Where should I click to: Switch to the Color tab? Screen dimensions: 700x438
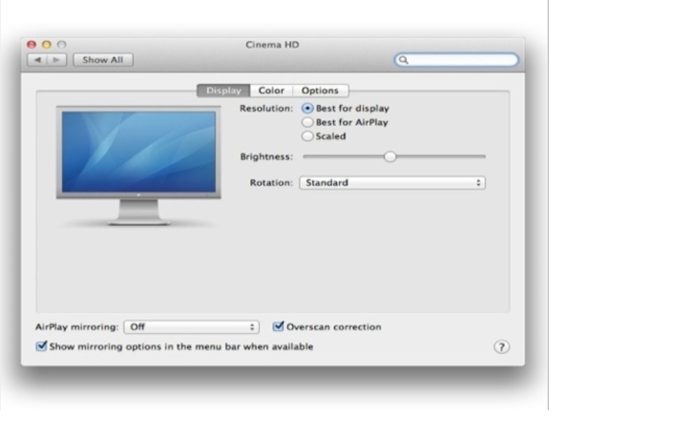271,91
